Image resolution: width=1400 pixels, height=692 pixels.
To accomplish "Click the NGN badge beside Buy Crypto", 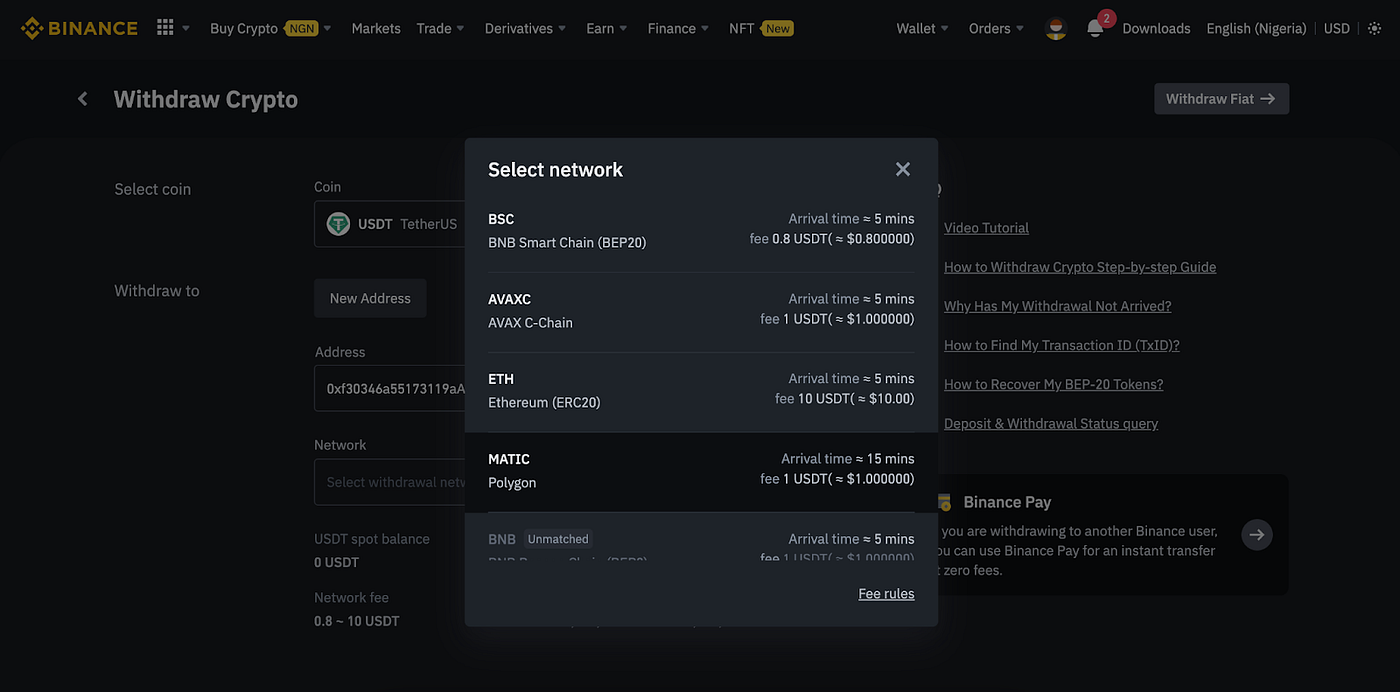I will point(301,28).
